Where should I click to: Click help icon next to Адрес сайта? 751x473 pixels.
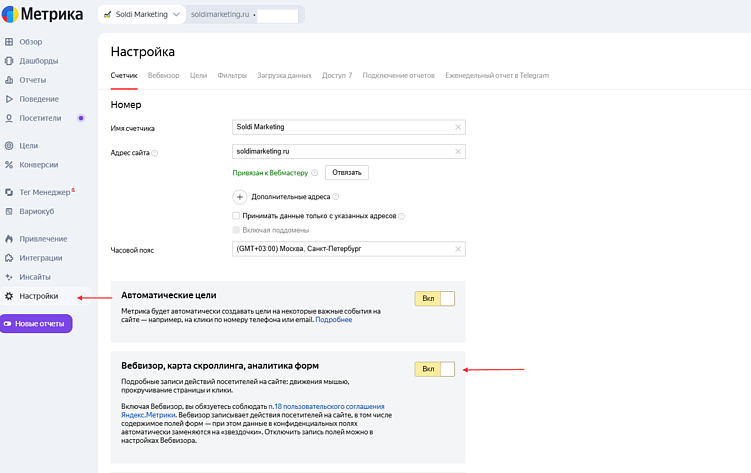(155, 153)
